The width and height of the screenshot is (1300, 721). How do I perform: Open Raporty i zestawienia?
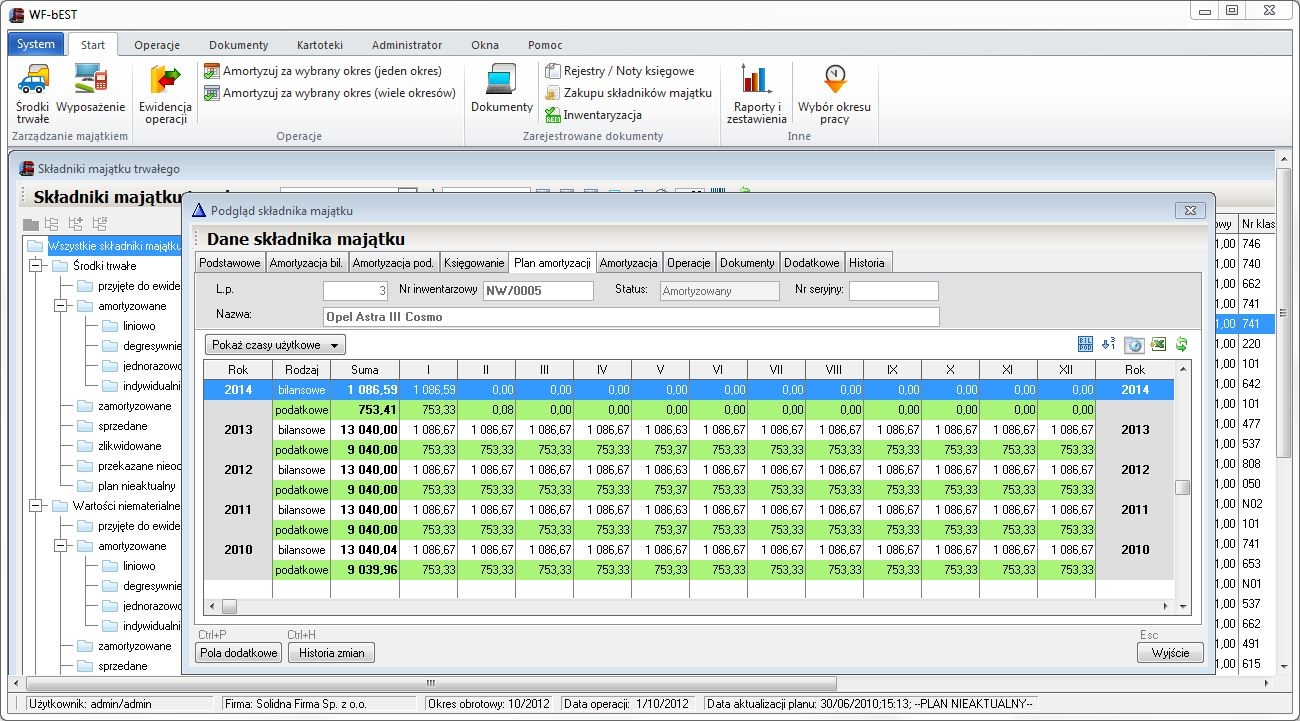[x=757, y=94]
